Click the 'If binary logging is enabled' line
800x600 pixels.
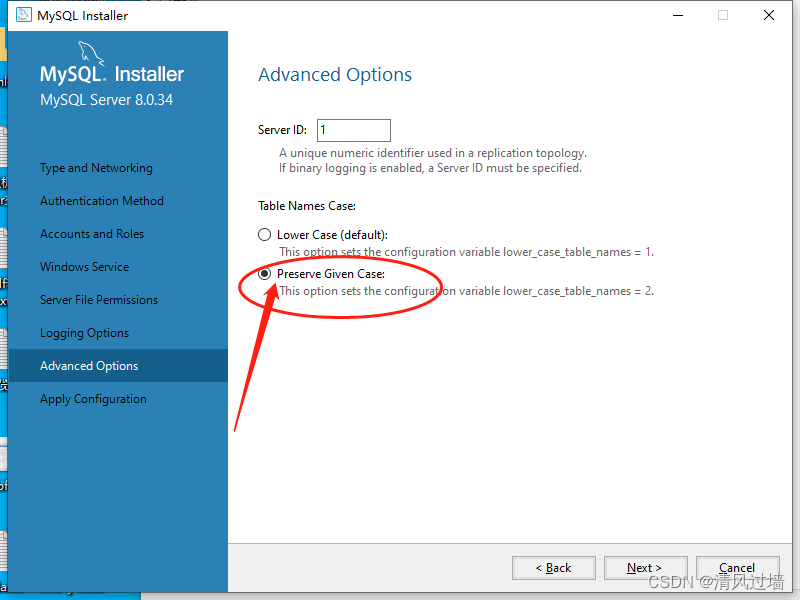(x=430, y=168)
